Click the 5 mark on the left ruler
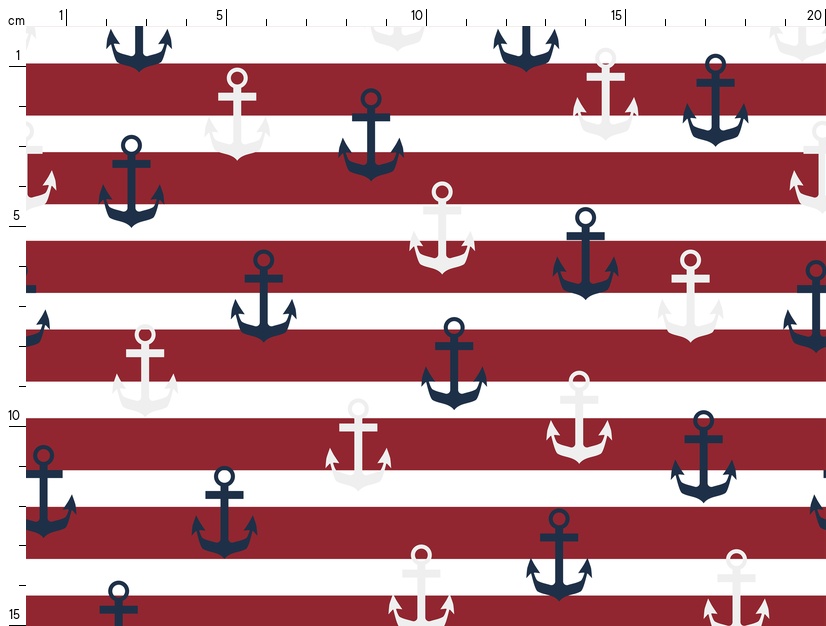Image resolution: width=826 pixels, height=626 pixels. tap(15, 215)
